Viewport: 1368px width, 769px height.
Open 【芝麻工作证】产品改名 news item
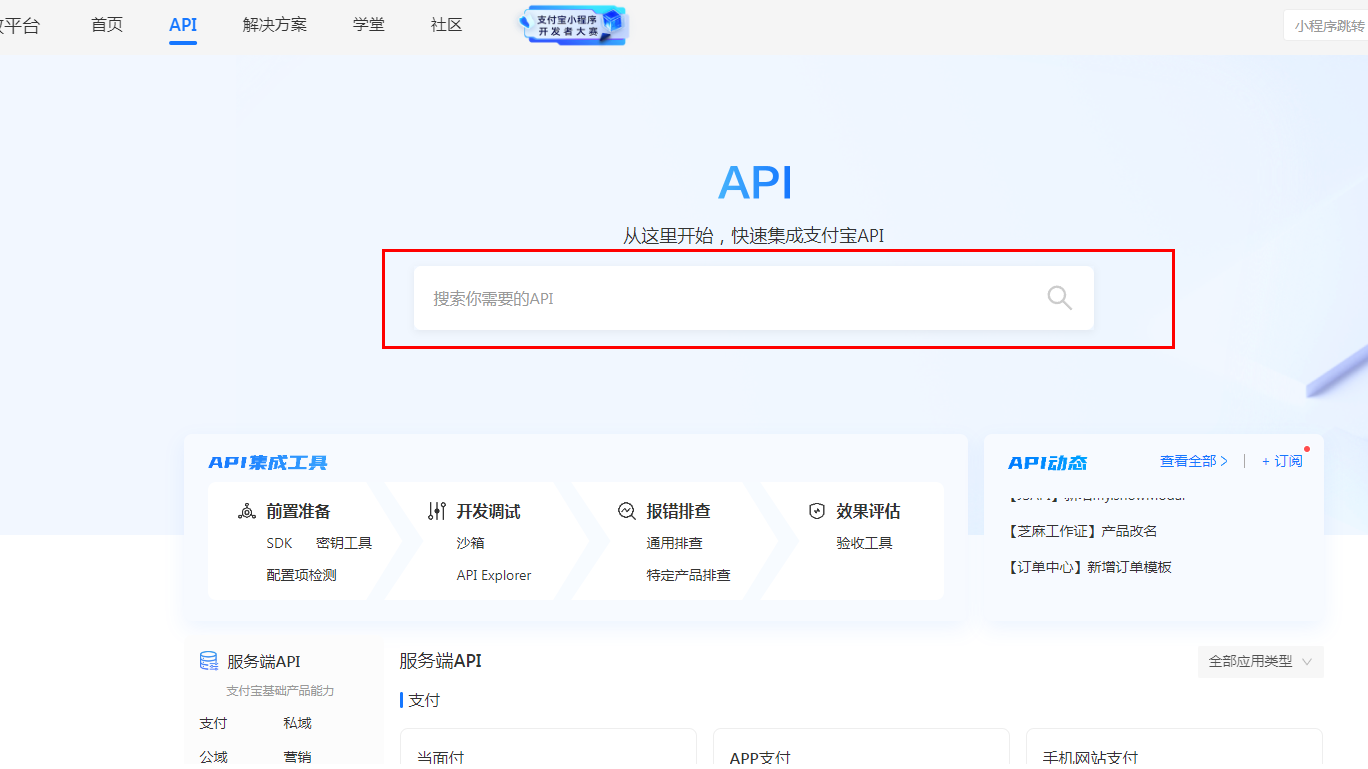[x=1083, y=531]
